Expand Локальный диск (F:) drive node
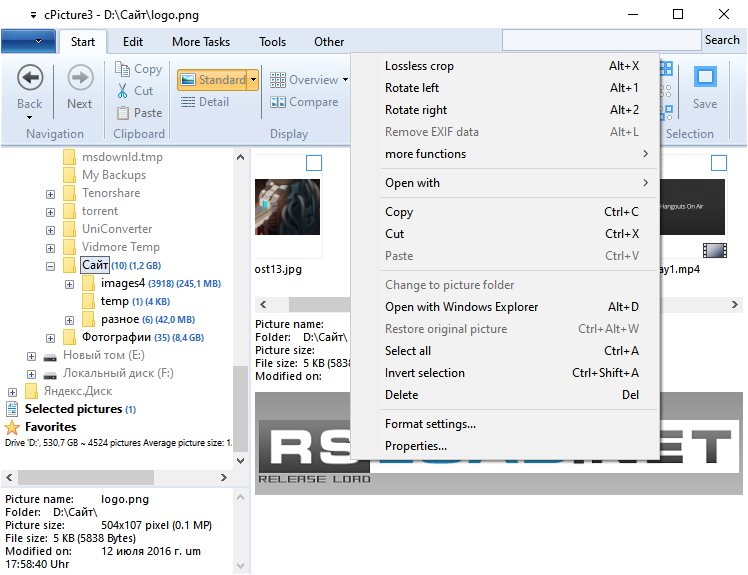Screen dimensions: 748x575 31,374
